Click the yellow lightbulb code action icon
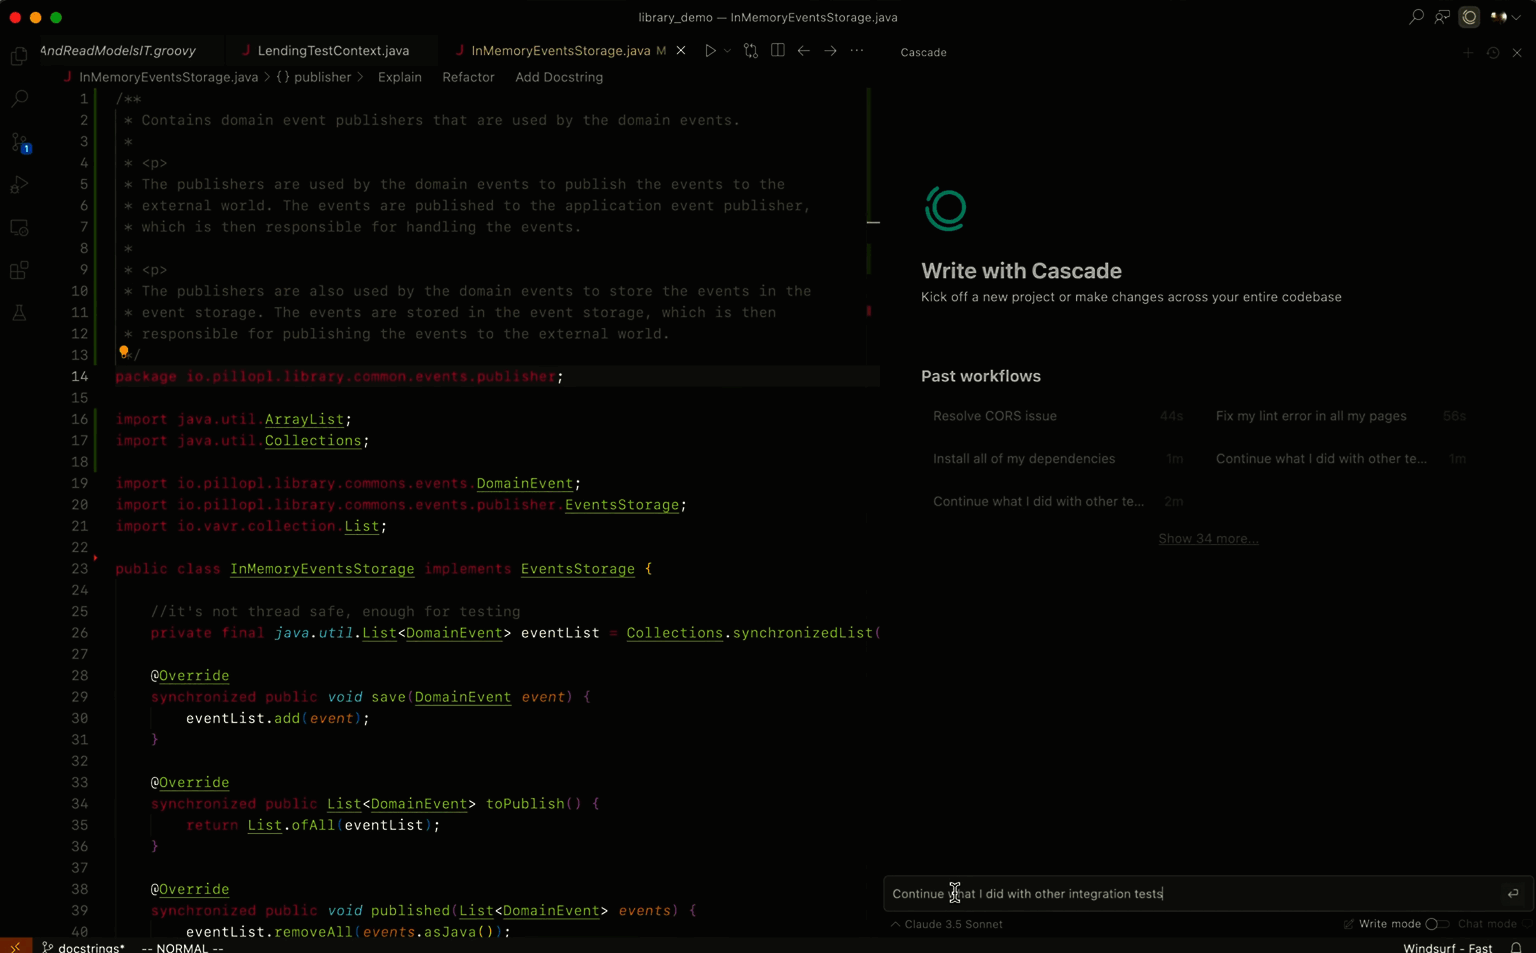1536x953 pixels. [124, 352]
